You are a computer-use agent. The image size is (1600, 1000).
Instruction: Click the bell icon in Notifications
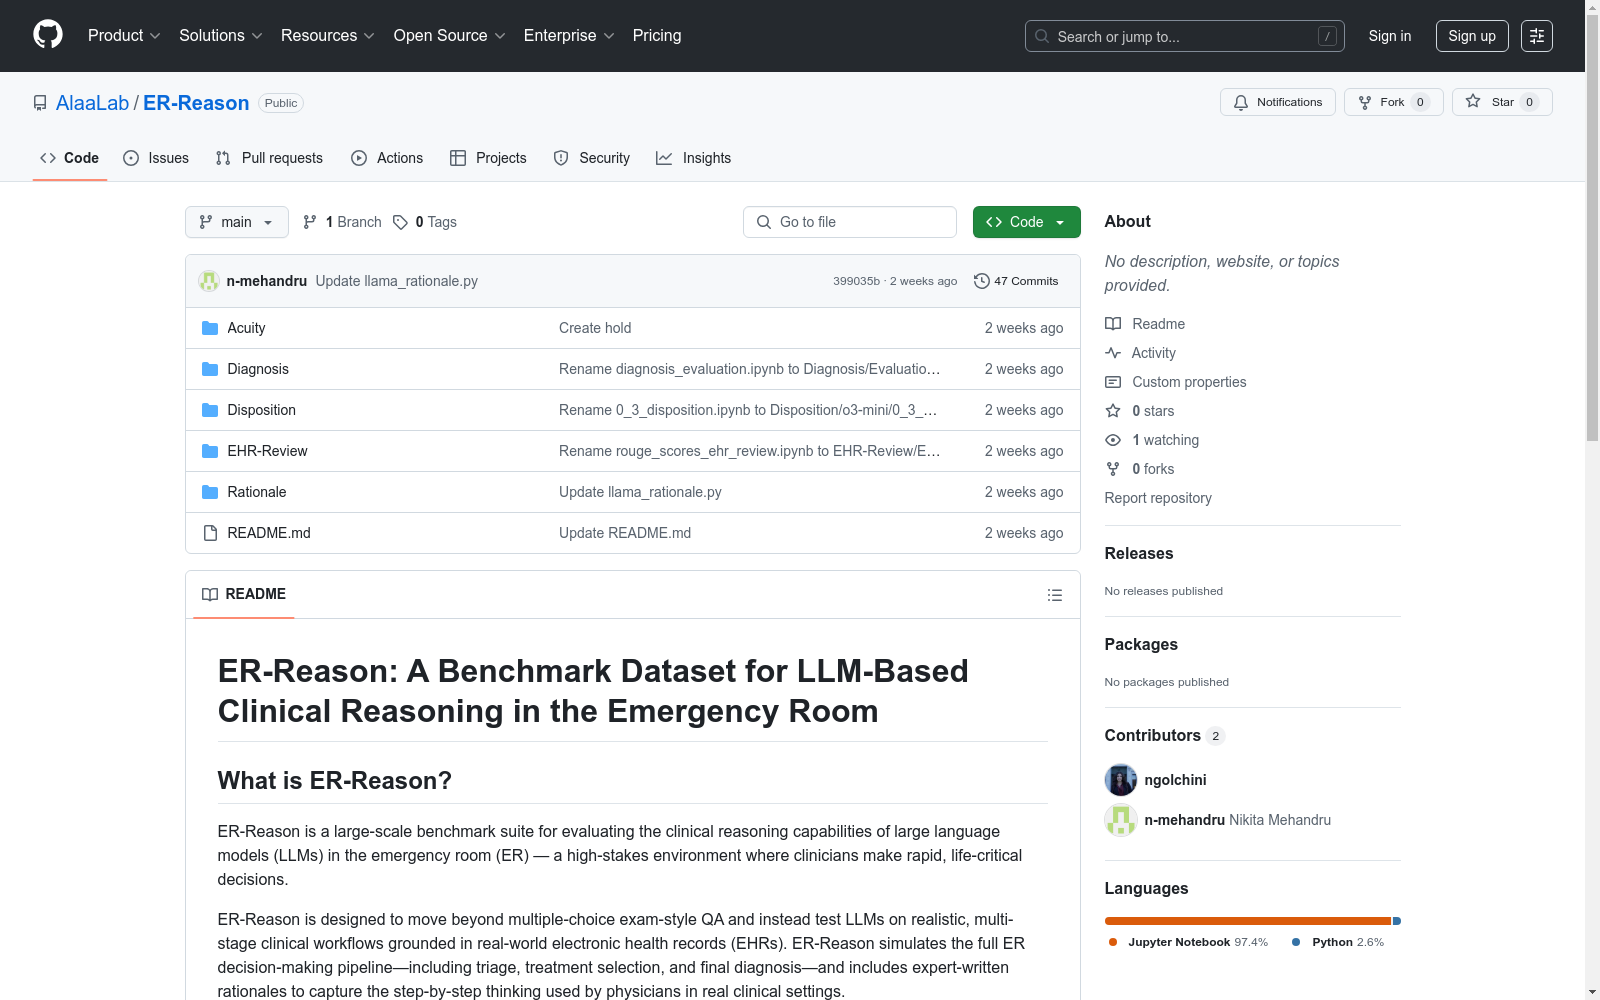pyautogui.click(x=1241, y=102)
